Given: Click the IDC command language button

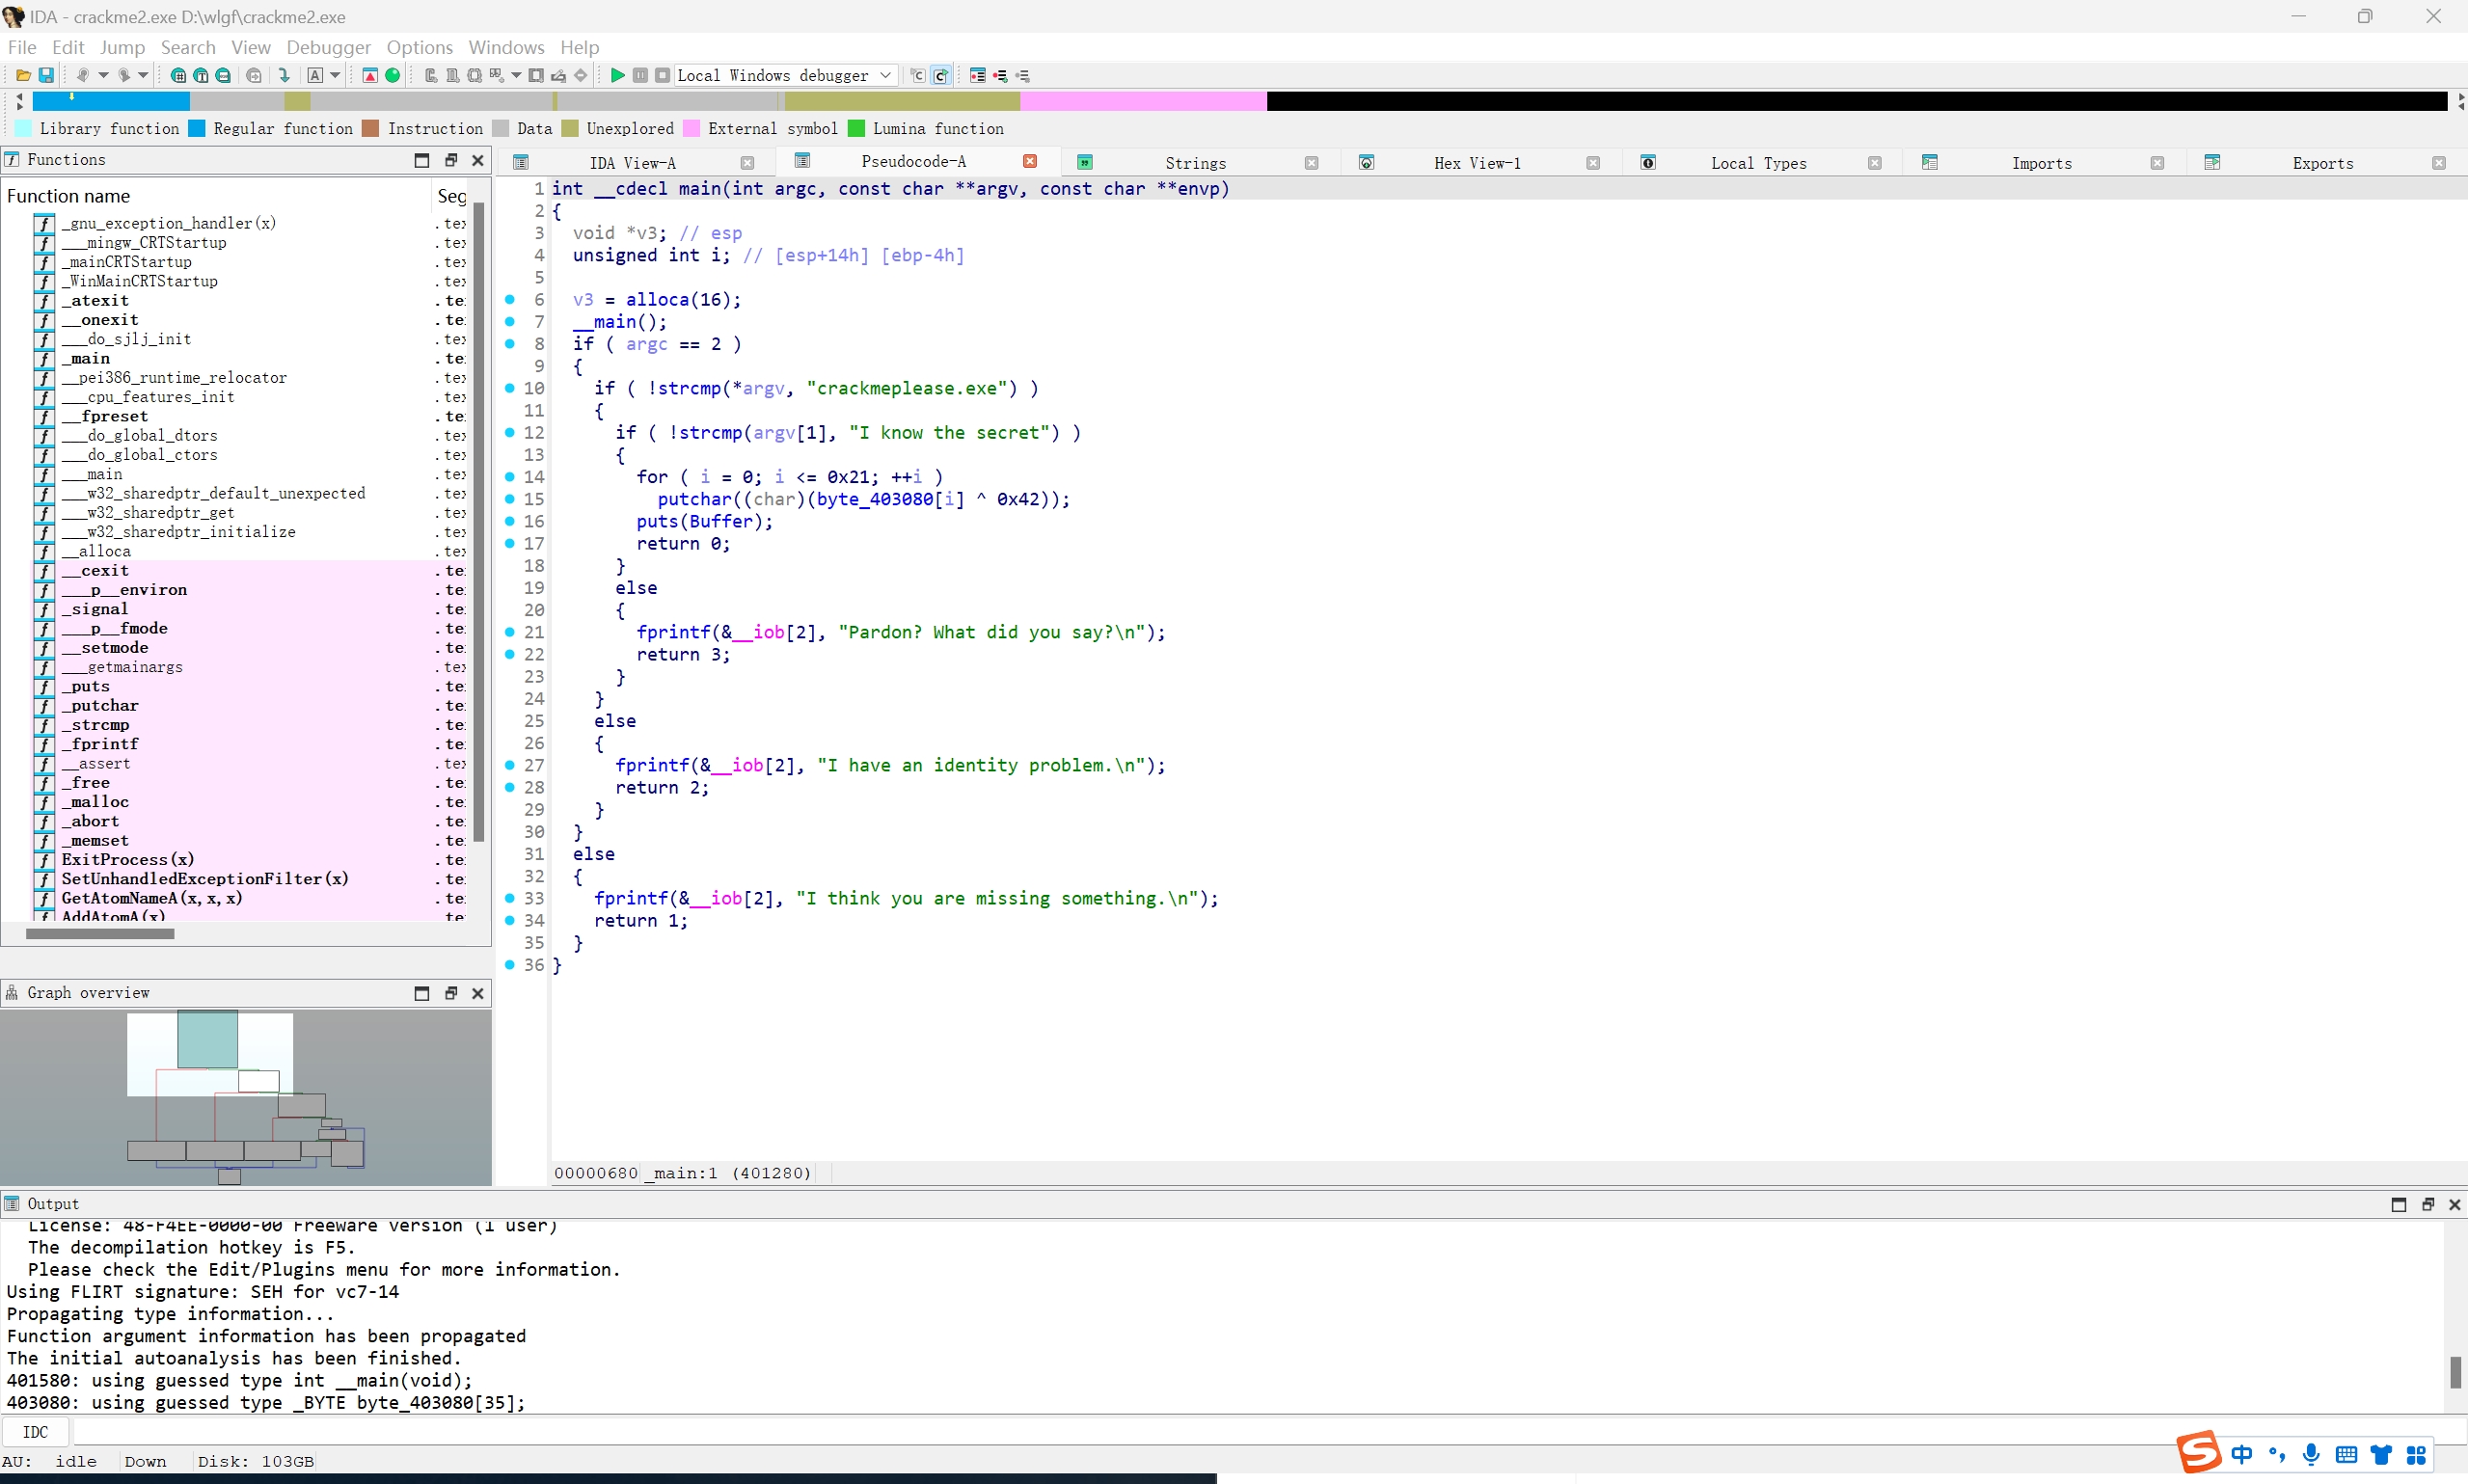Looking at the screenshot, I should pyautogui.click(x=35, y=1431).
